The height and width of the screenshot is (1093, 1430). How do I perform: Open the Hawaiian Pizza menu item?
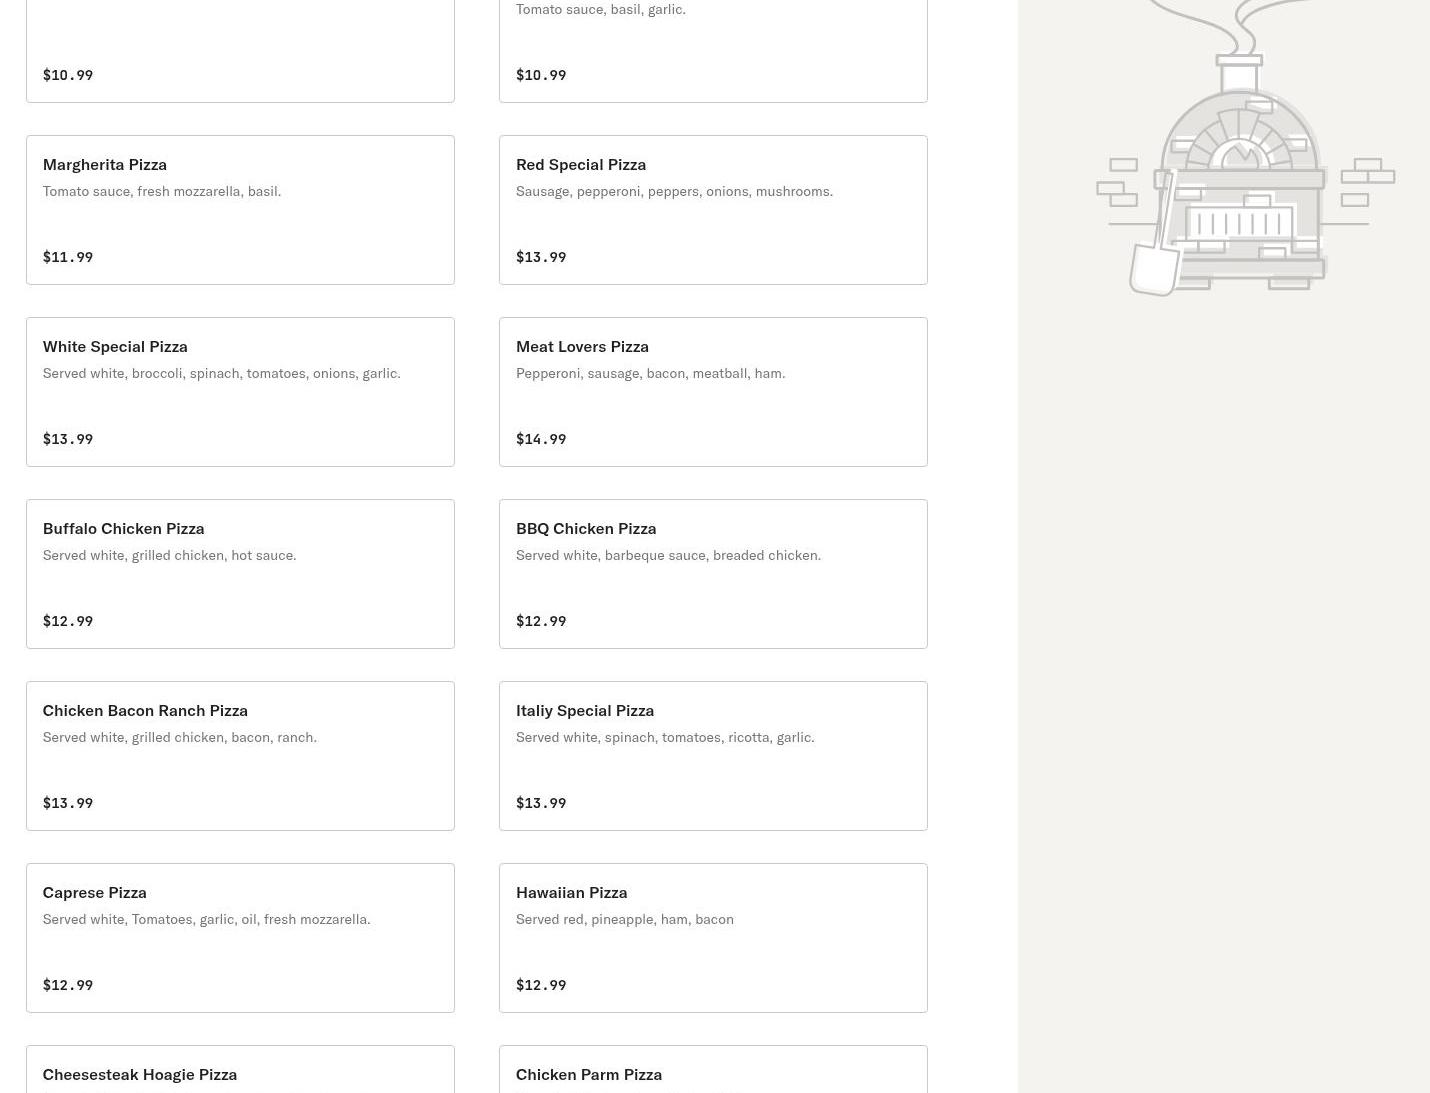click(x=713, y=938)
